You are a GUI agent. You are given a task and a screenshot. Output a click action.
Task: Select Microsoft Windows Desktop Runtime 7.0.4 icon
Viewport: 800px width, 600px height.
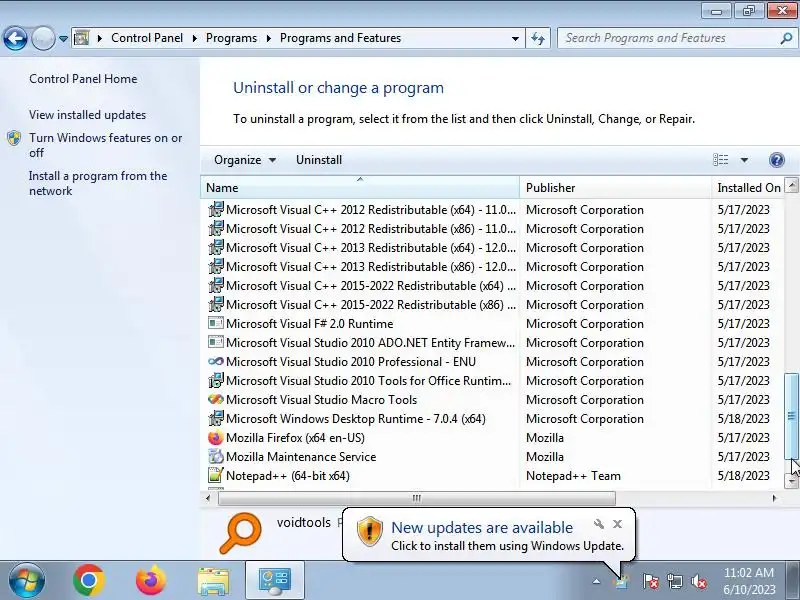[x=216, y=418]
